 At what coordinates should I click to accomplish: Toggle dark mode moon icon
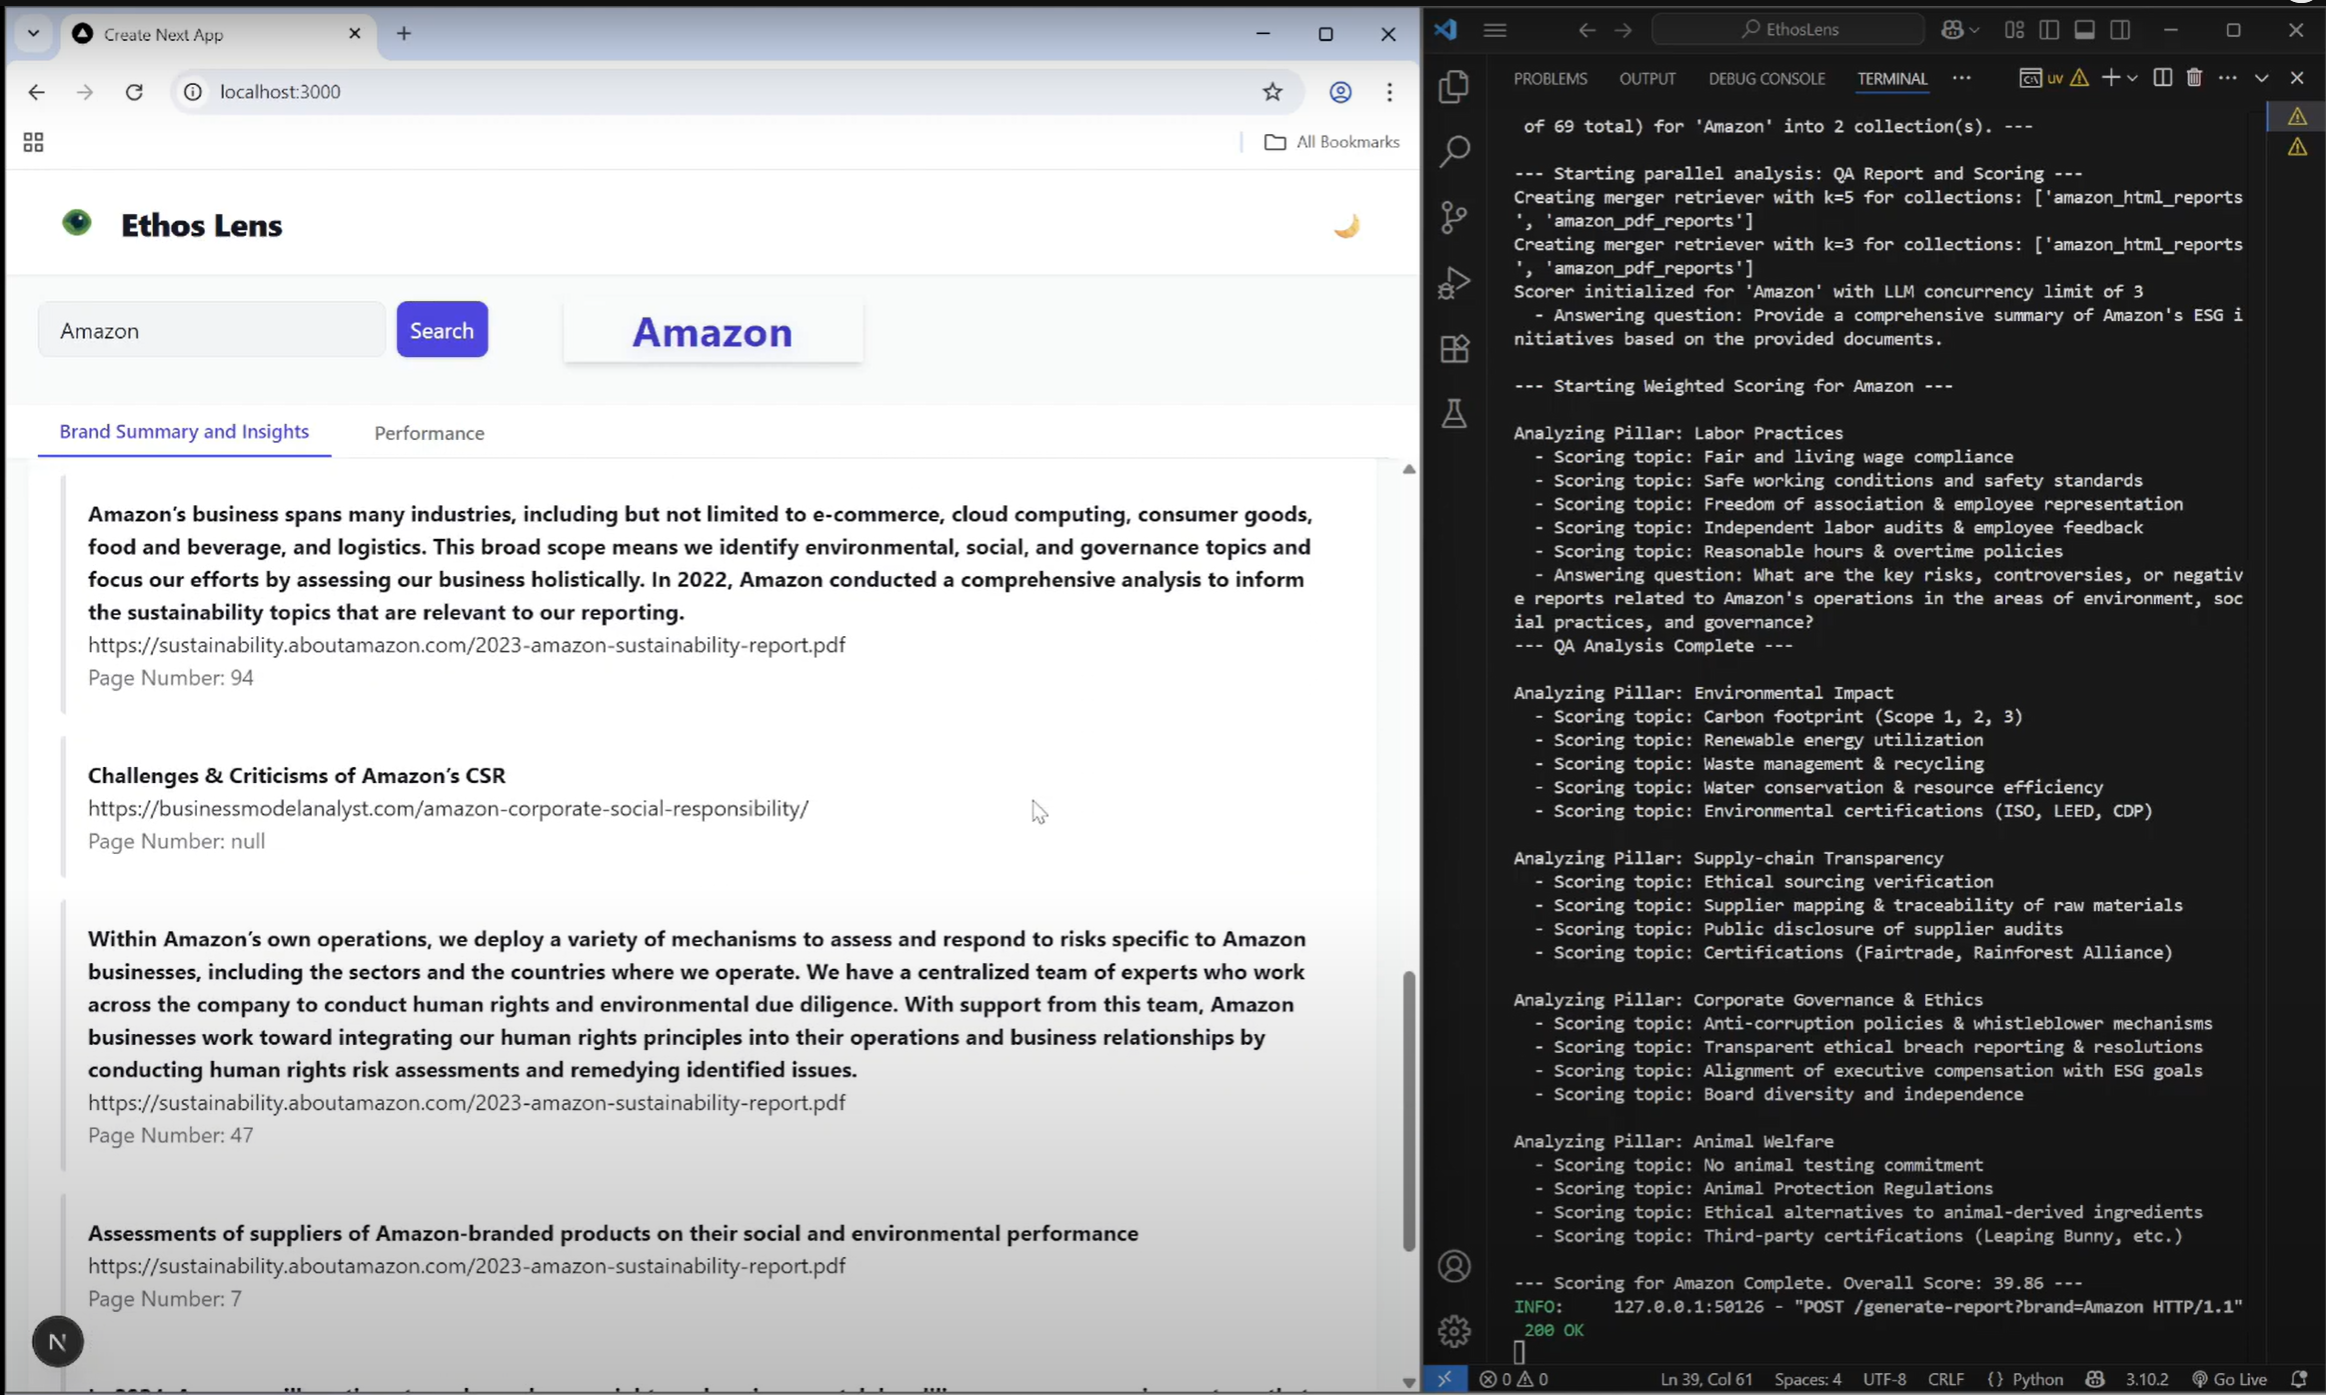coord(1346,226)
